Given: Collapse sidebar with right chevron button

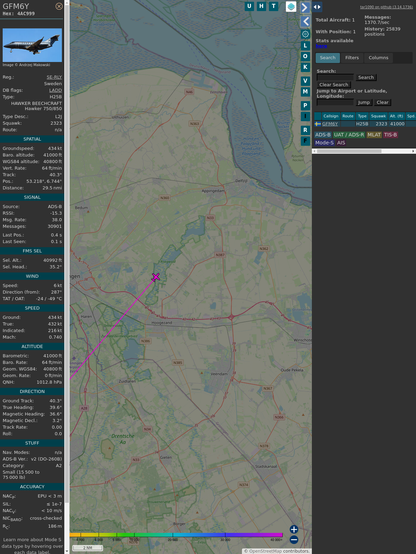Looking at the screenshot, I should click(x=305, y=7).
